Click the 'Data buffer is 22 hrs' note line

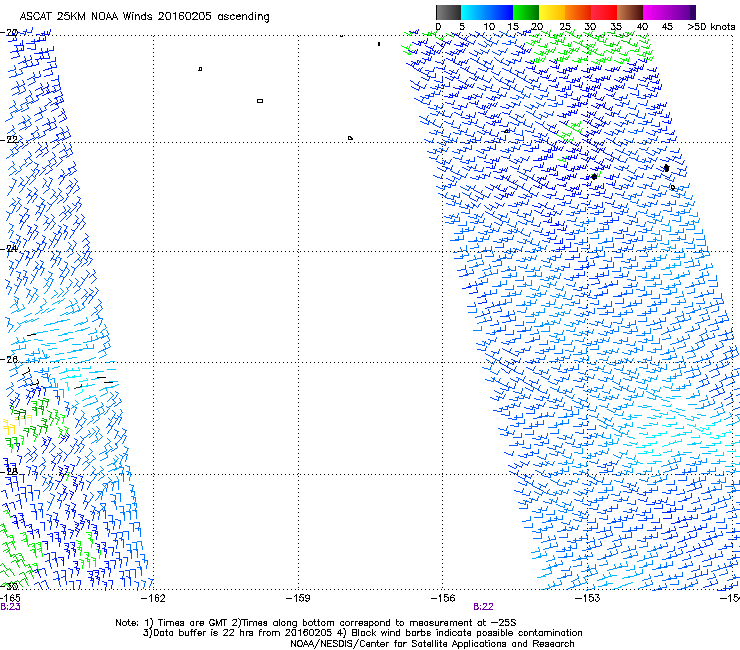click(x=362, y=633)
